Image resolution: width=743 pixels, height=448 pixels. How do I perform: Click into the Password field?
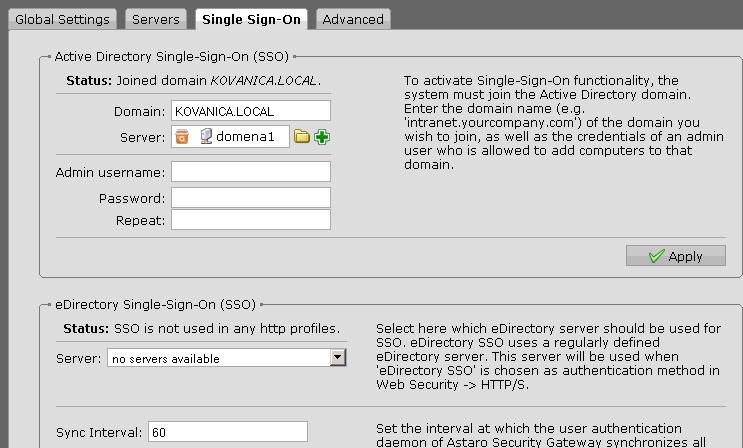point(251,198)
